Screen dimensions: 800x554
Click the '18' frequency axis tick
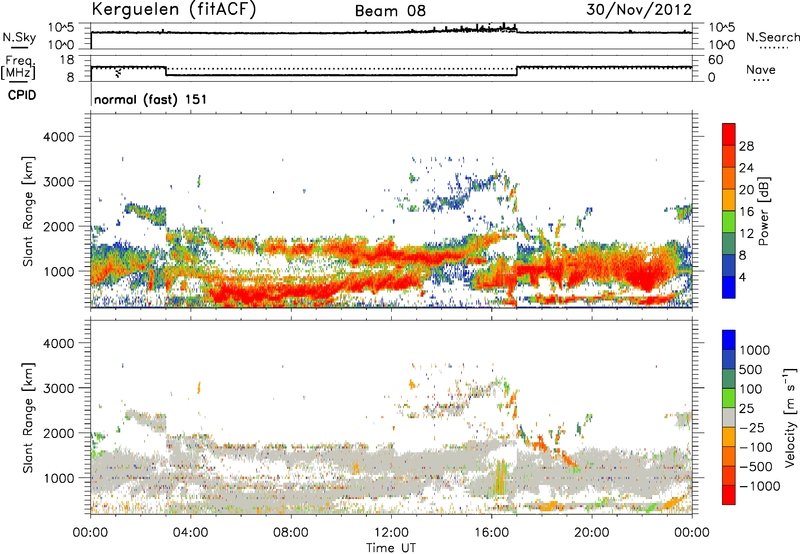click(66, 60)
